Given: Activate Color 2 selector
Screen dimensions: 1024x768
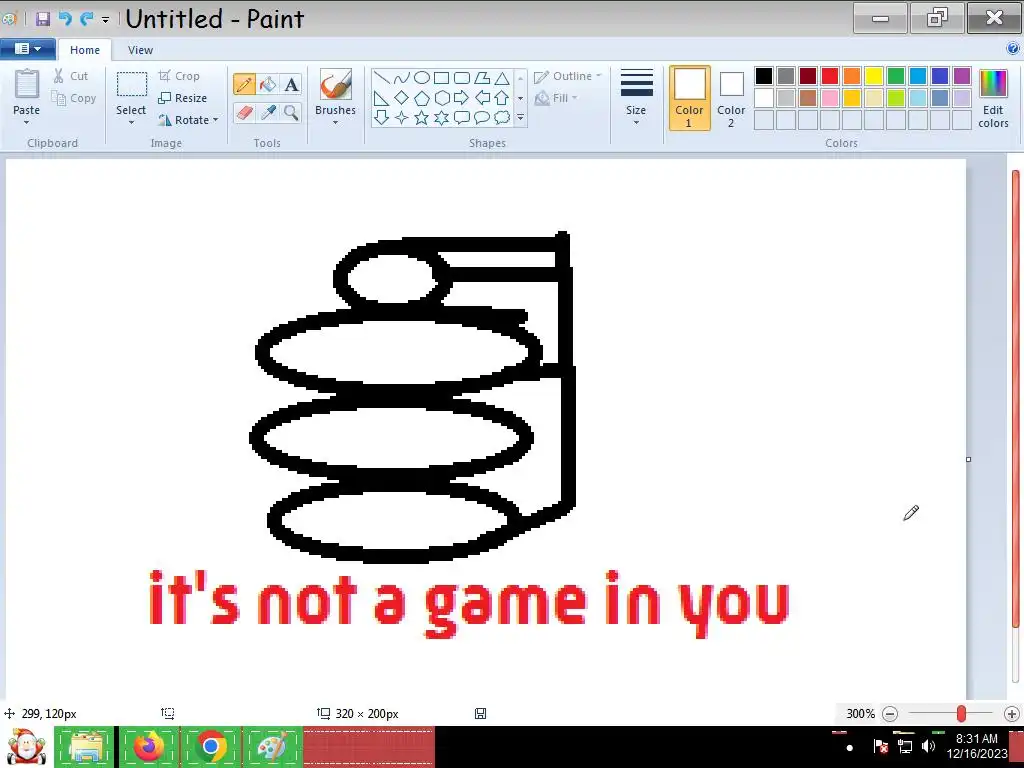Looking at the screenshot, I should click(731, 98).
